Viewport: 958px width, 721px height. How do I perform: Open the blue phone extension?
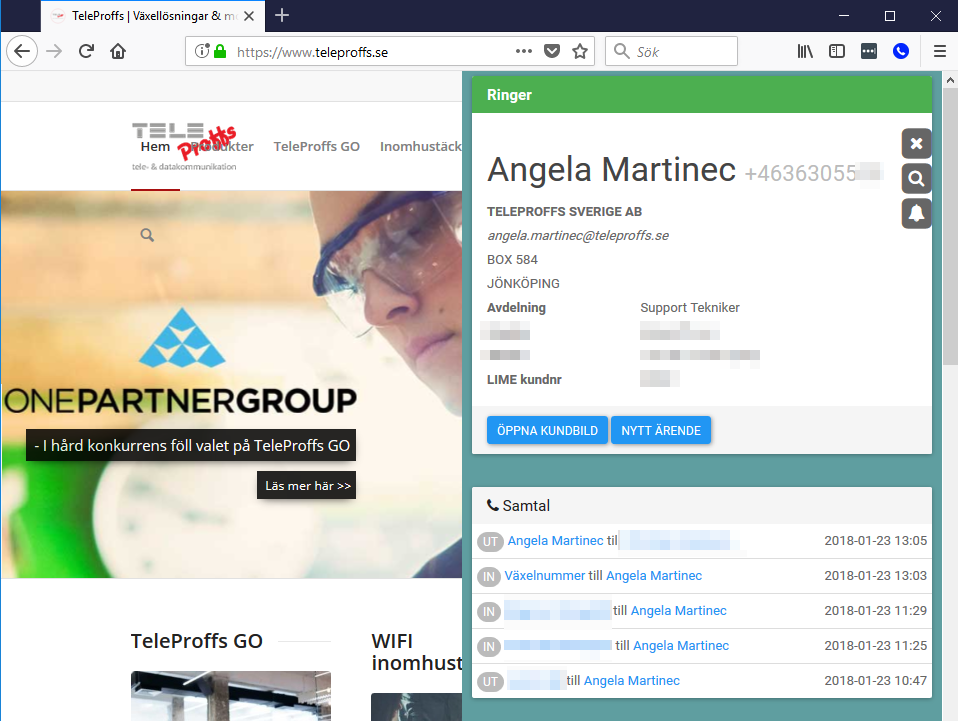901,51
